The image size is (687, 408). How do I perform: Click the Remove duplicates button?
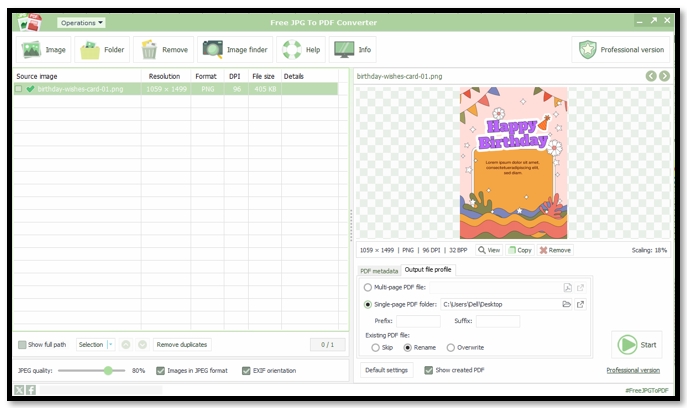tap(182, 344)
